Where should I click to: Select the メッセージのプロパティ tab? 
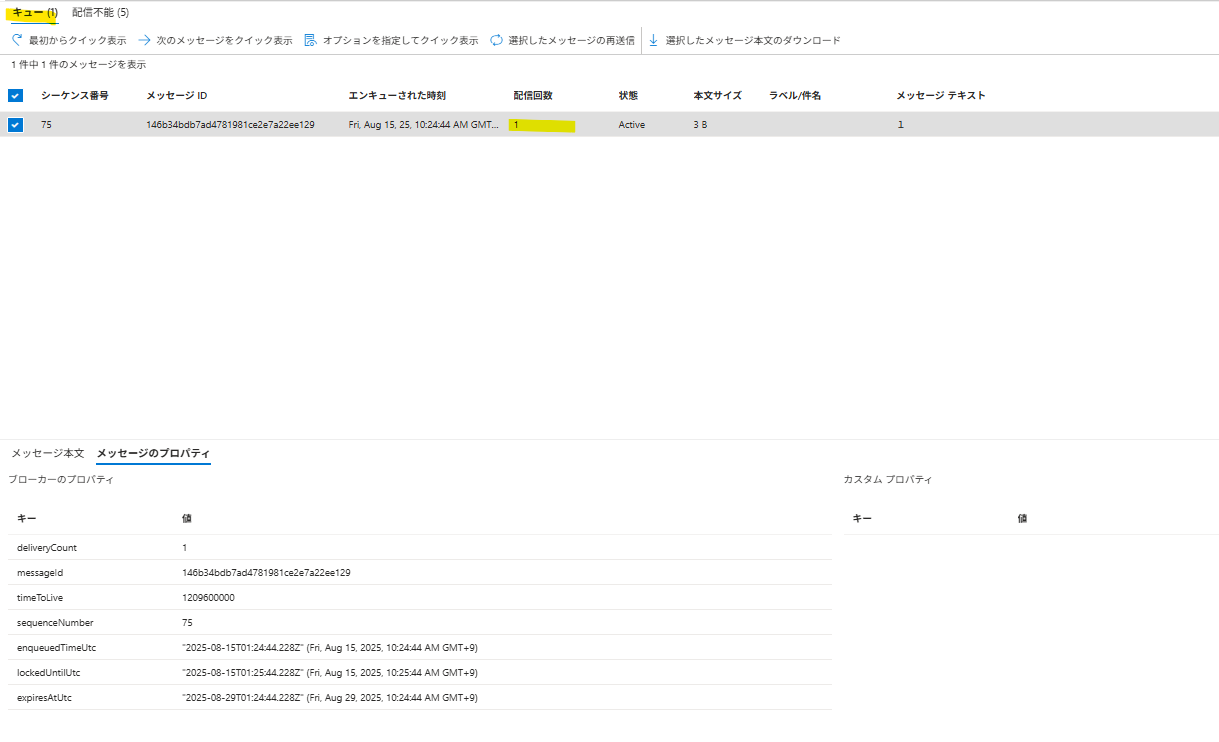pyautogui.click(x=153, y=453)
